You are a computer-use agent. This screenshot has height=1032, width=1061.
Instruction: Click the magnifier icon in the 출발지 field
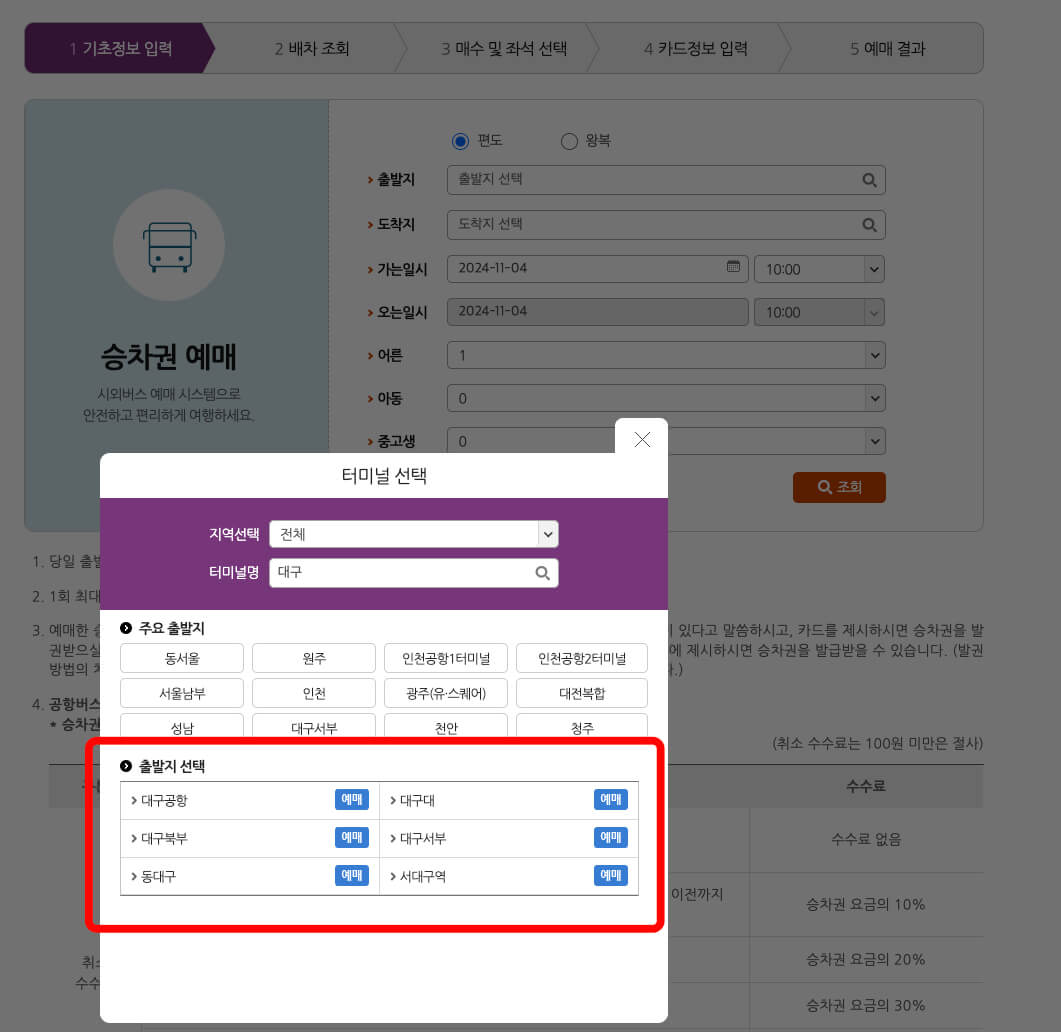coord(870,180)
